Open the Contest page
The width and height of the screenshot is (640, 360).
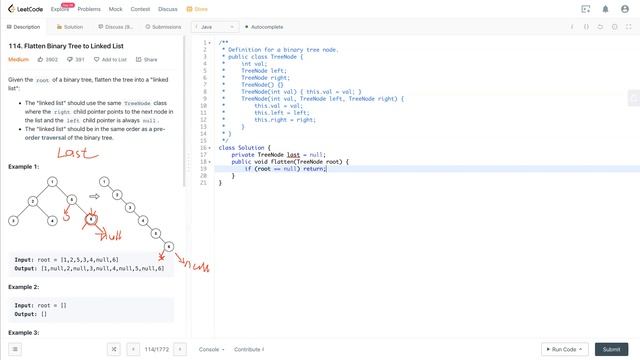(x=140, y=9)
